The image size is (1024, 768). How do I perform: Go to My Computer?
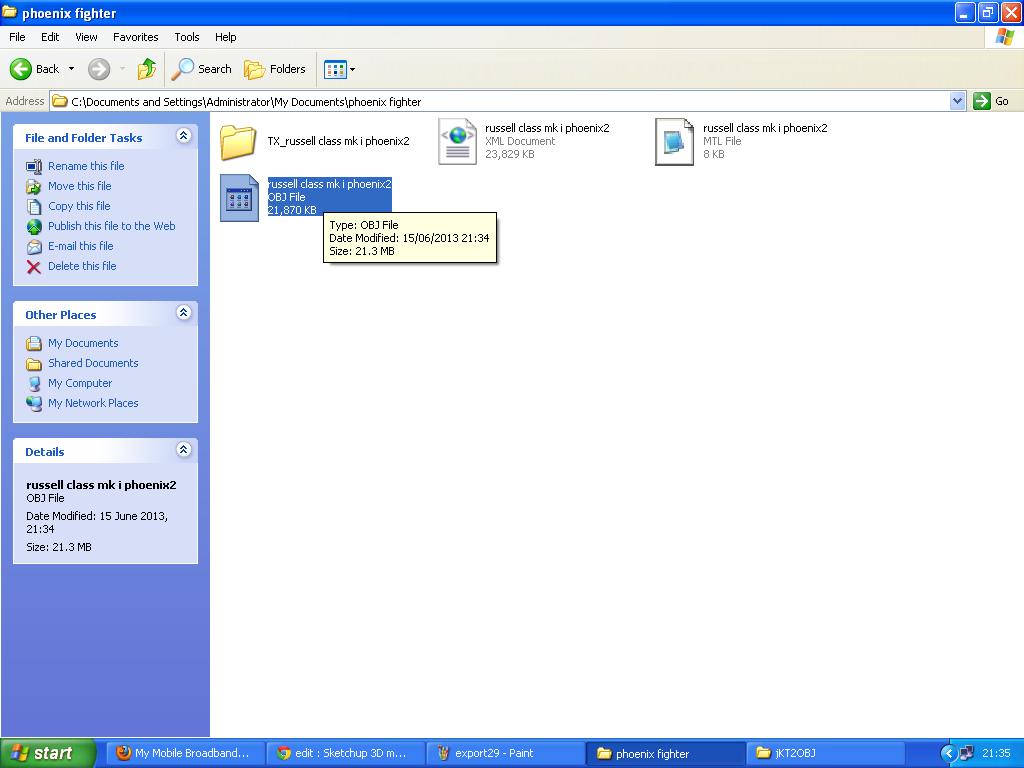pos(80,383)
